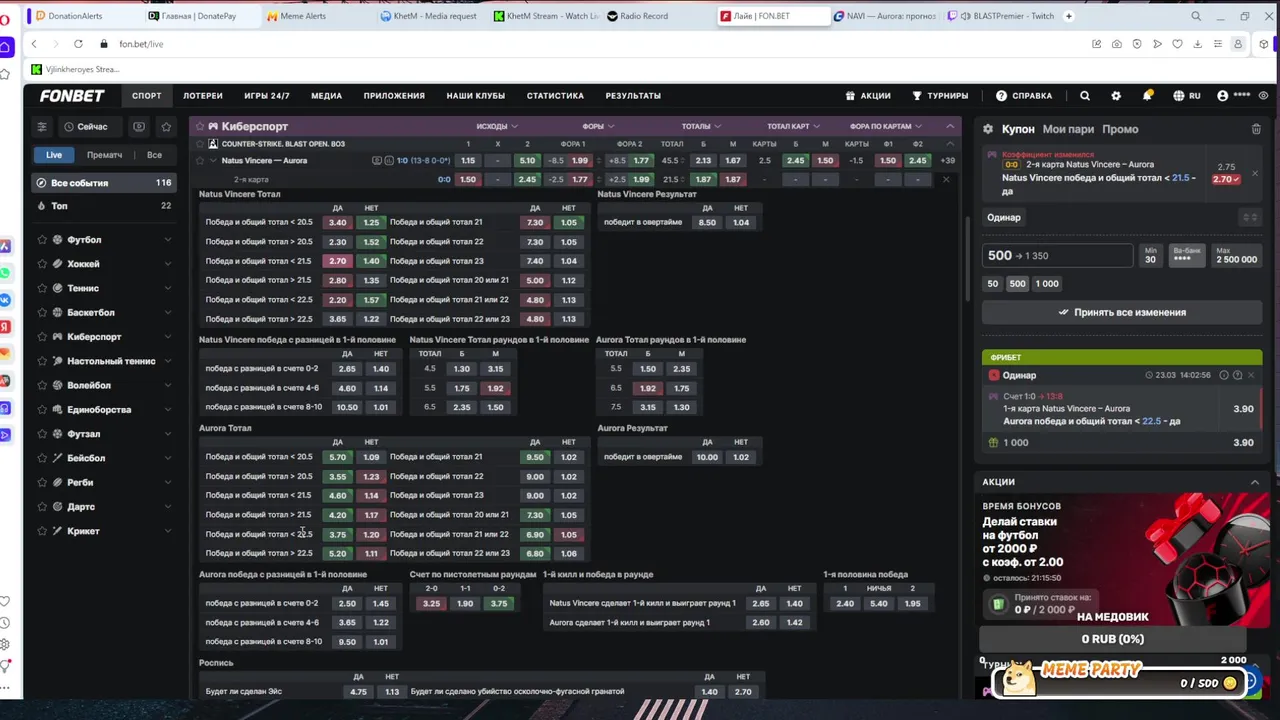Open the Тотал карт column dropdown
This screenshot has width=1280, height=720.
point(793,126)
